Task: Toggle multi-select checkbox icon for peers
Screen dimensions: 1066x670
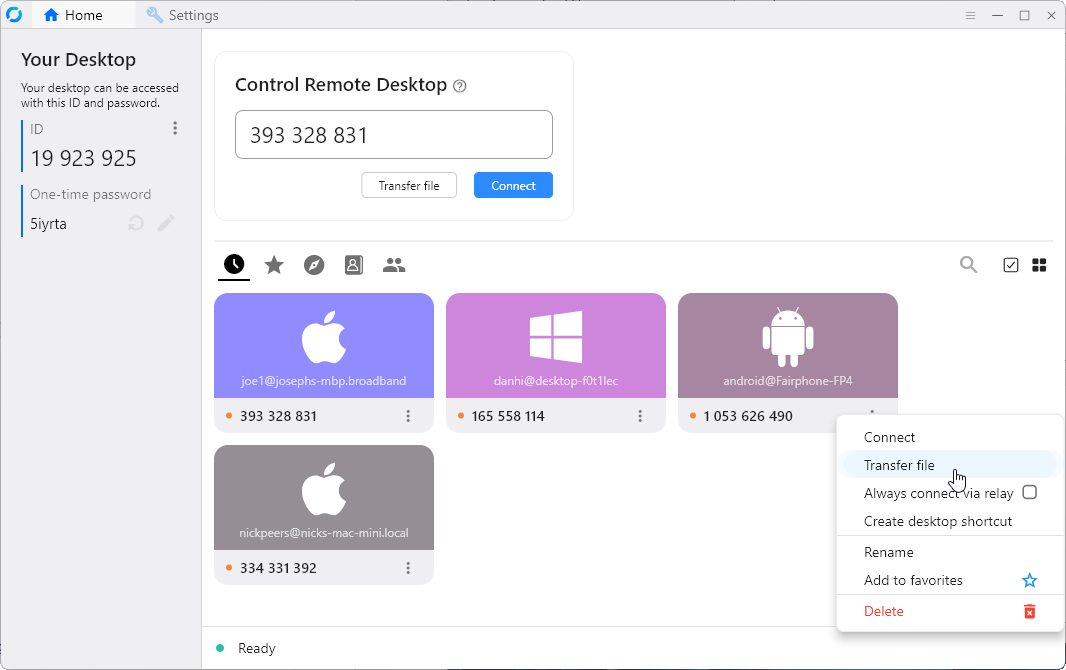Action: [1011, 265]
